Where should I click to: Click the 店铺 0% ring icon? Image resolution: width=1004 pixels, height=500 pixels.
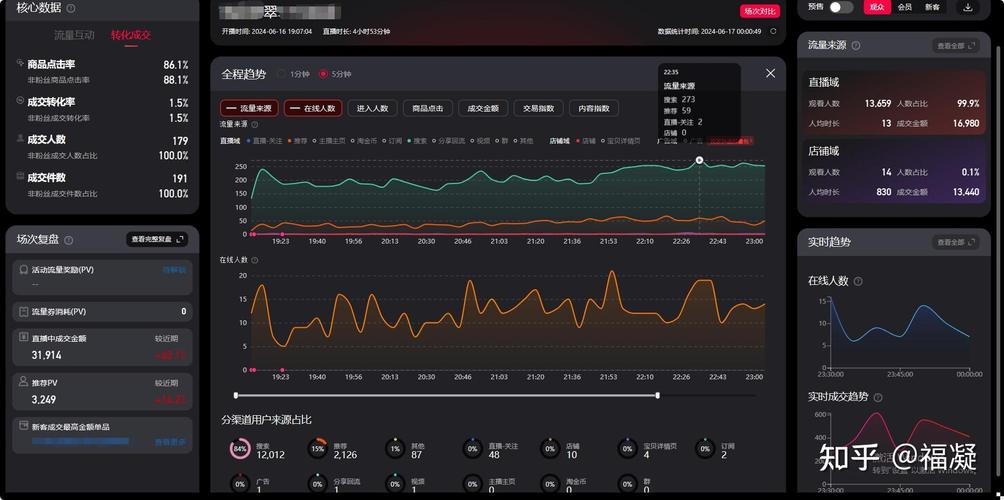click(x=549, y=449)
